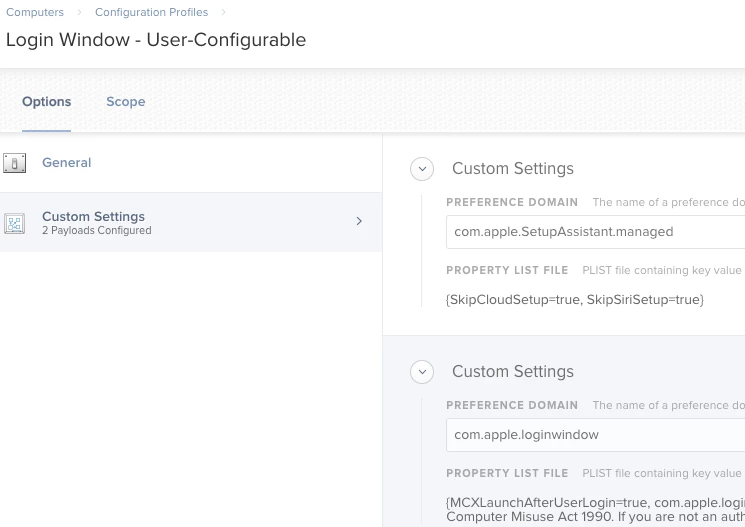
Task: Collapse the loginwindow Custom Settings section
Action: pyautogui.click(x=422, y=372)
